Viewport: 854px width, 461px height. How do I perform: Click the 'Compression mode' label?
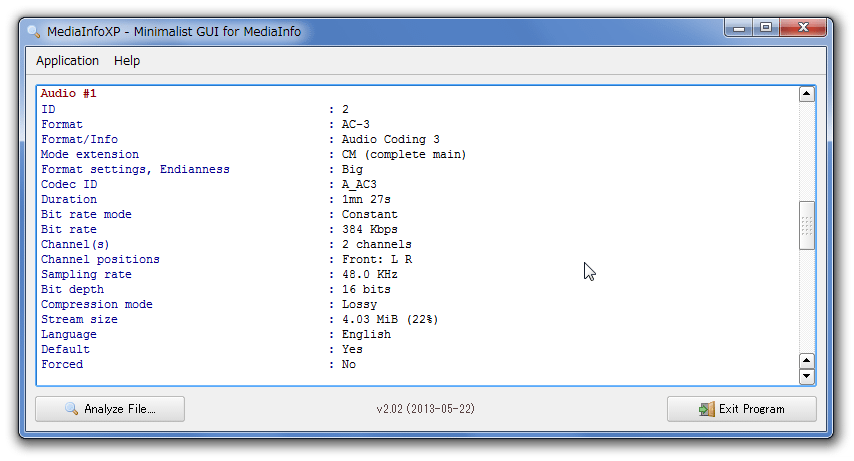point(97,304)
